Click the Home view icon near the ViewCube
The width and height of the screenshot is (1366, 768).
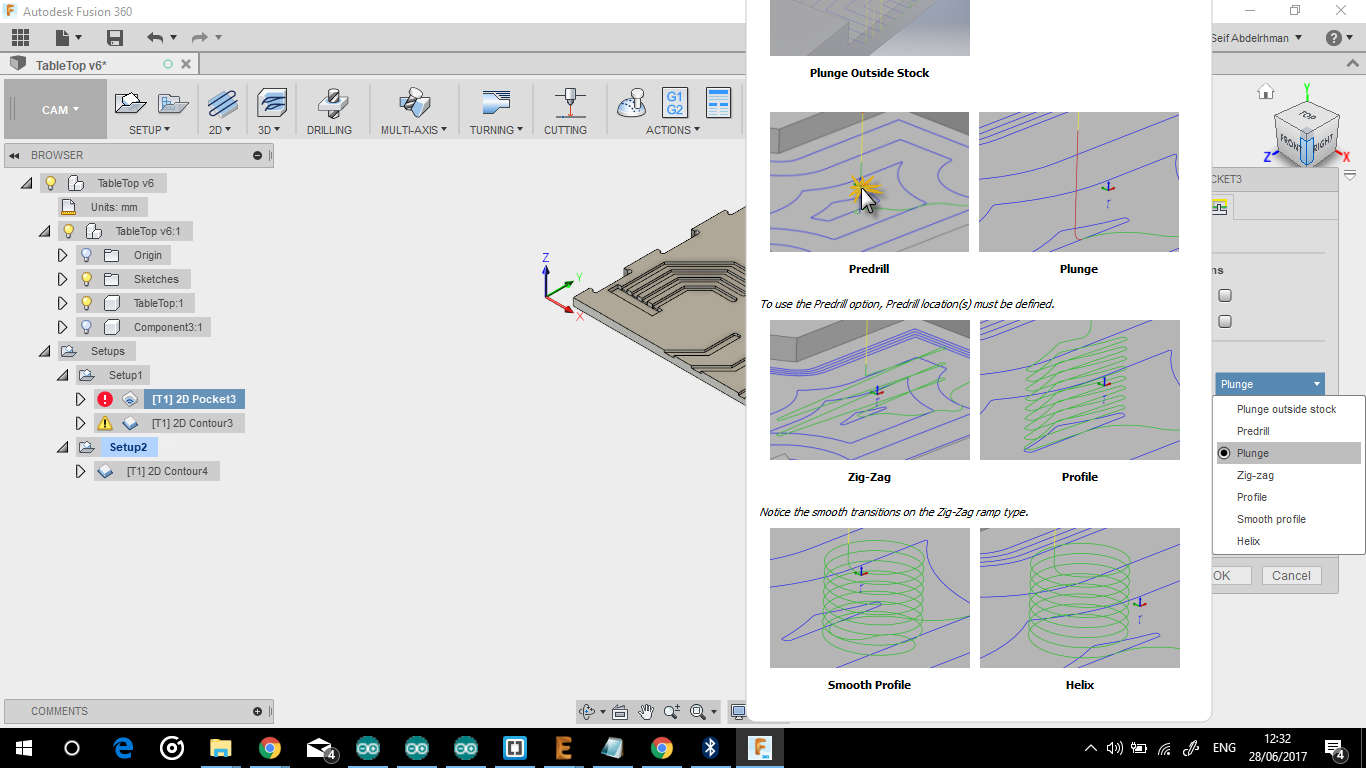click(1266, 92)
